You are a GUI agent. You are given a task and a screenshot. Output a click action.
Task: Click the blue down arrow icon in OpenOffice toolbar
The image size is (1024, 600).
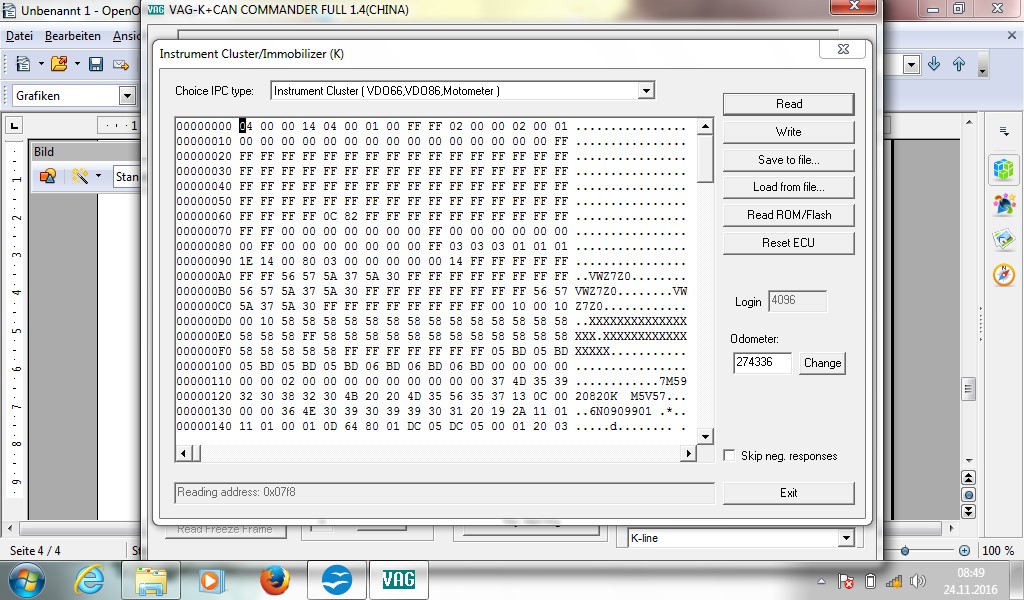coord(934,63)
